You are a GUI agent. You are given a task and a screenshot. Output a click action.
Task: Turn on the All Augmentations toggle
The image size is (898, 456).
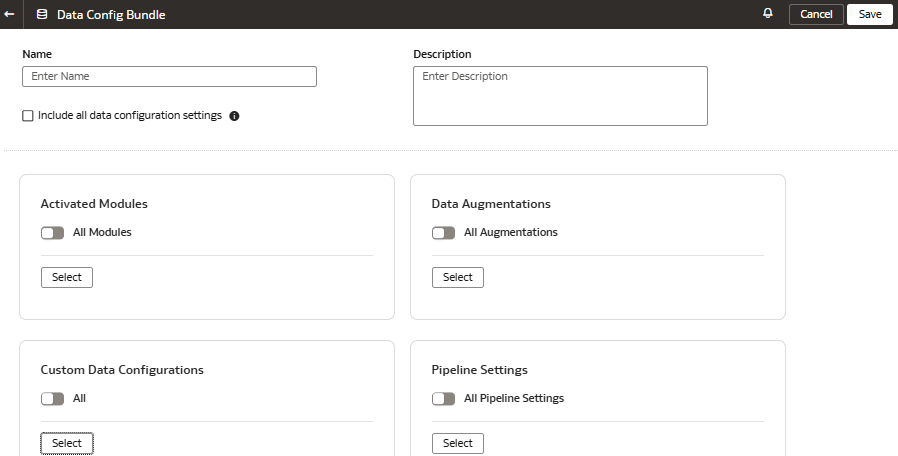tap(443, 233)
